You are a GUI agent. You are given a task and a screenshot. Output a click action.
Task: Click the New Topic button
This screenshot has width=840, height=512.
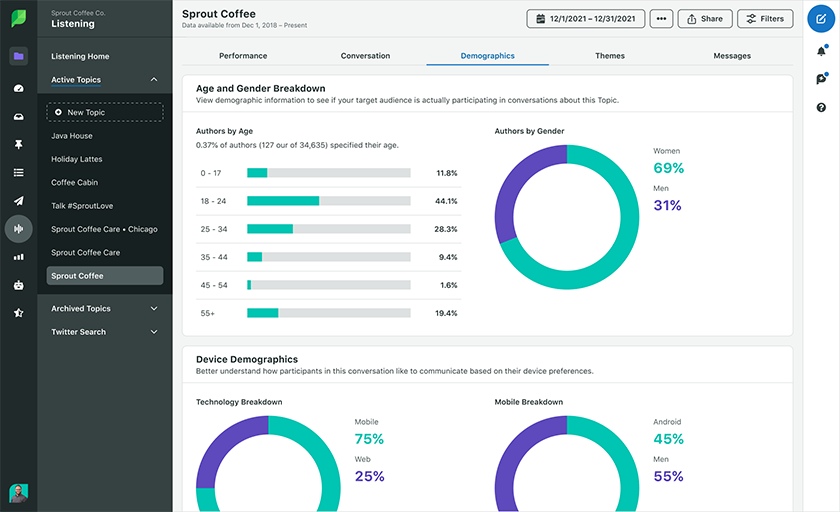(104, 112)
